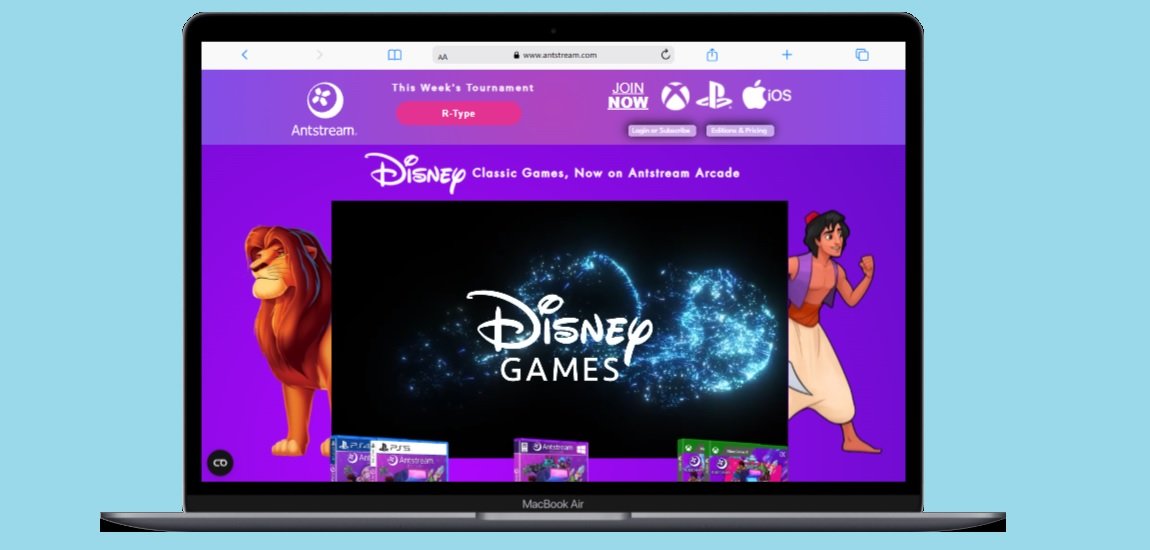The image size is (1150, 550).
Task: Click the Antstream logo
Action: (x=324, y=109)
